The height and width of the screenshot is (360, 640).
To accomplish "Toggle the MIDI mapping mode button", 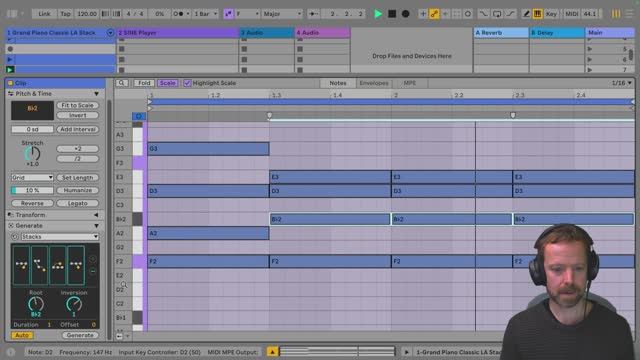I will click(571, 14).
